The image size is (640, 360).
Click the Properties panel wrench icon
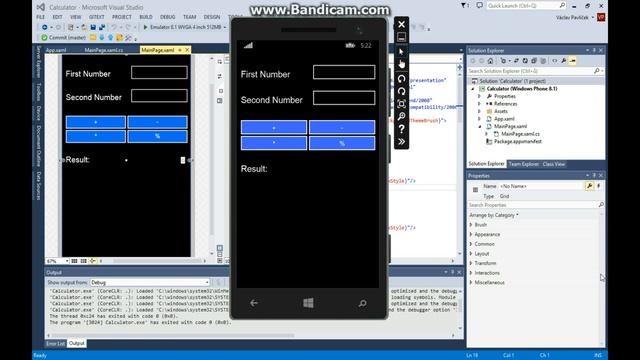pyautogui.click(x=589, y=186)
